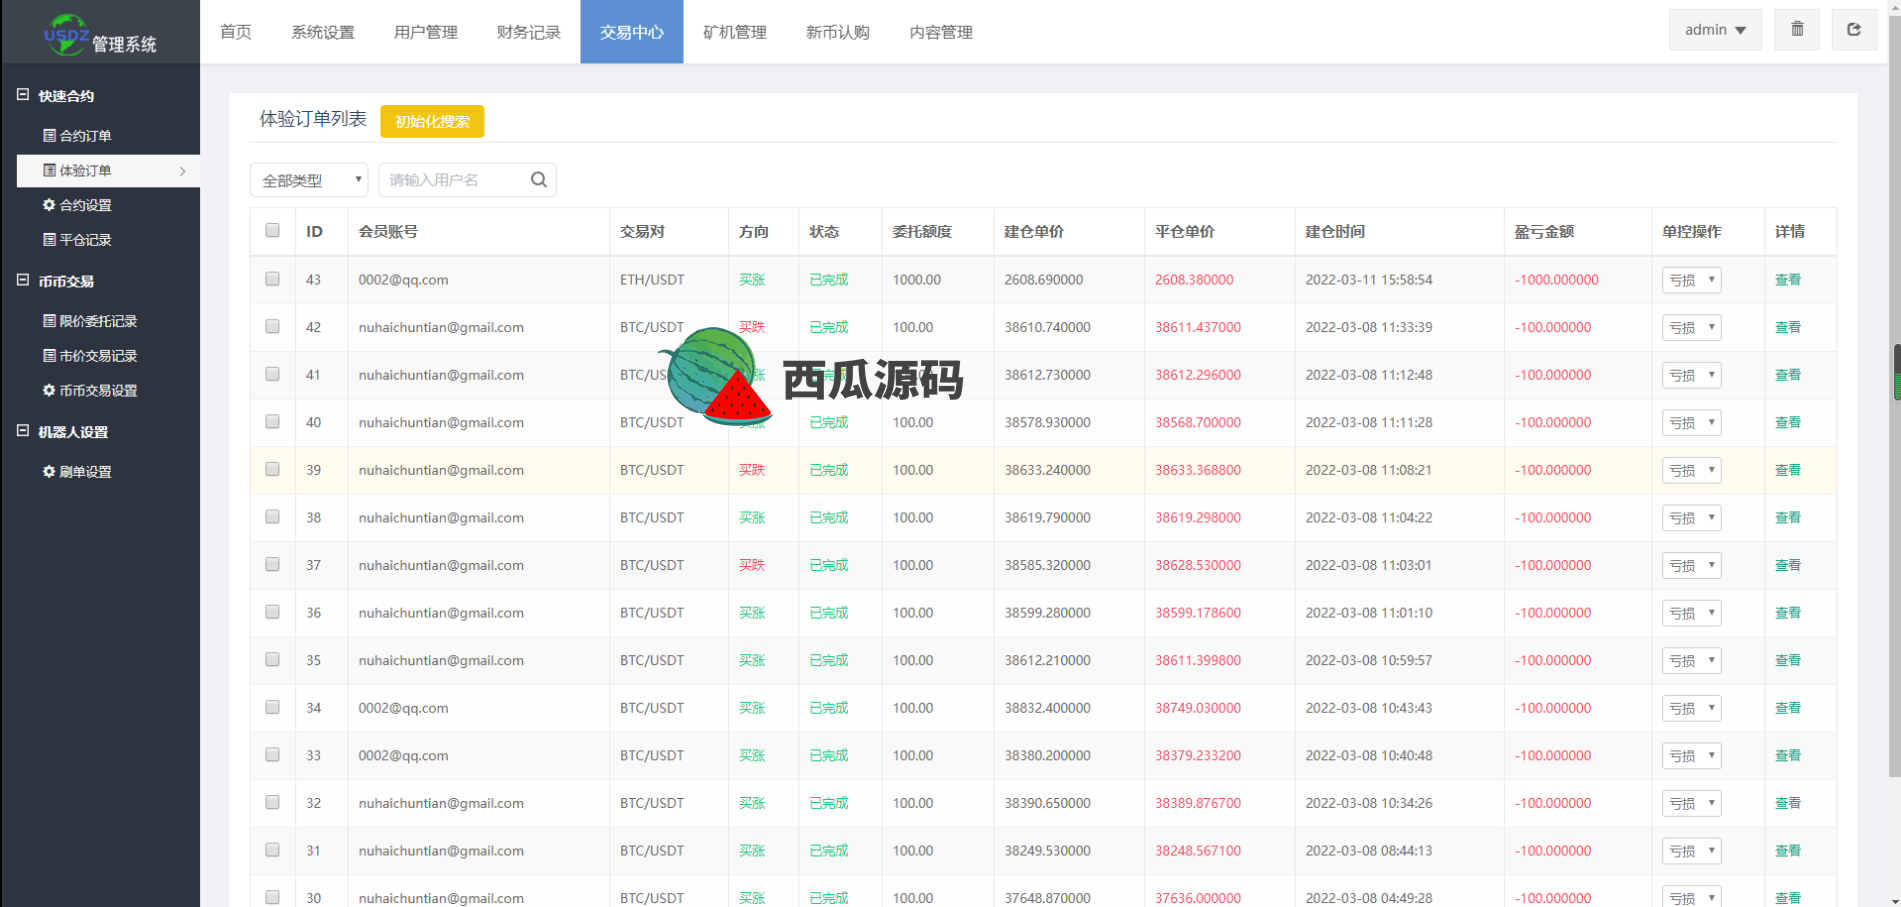Image resolution: width=1901 pixels, height=907 pixels.
Task: Click the 建仓时间 column header
Action: [1335, 231]
